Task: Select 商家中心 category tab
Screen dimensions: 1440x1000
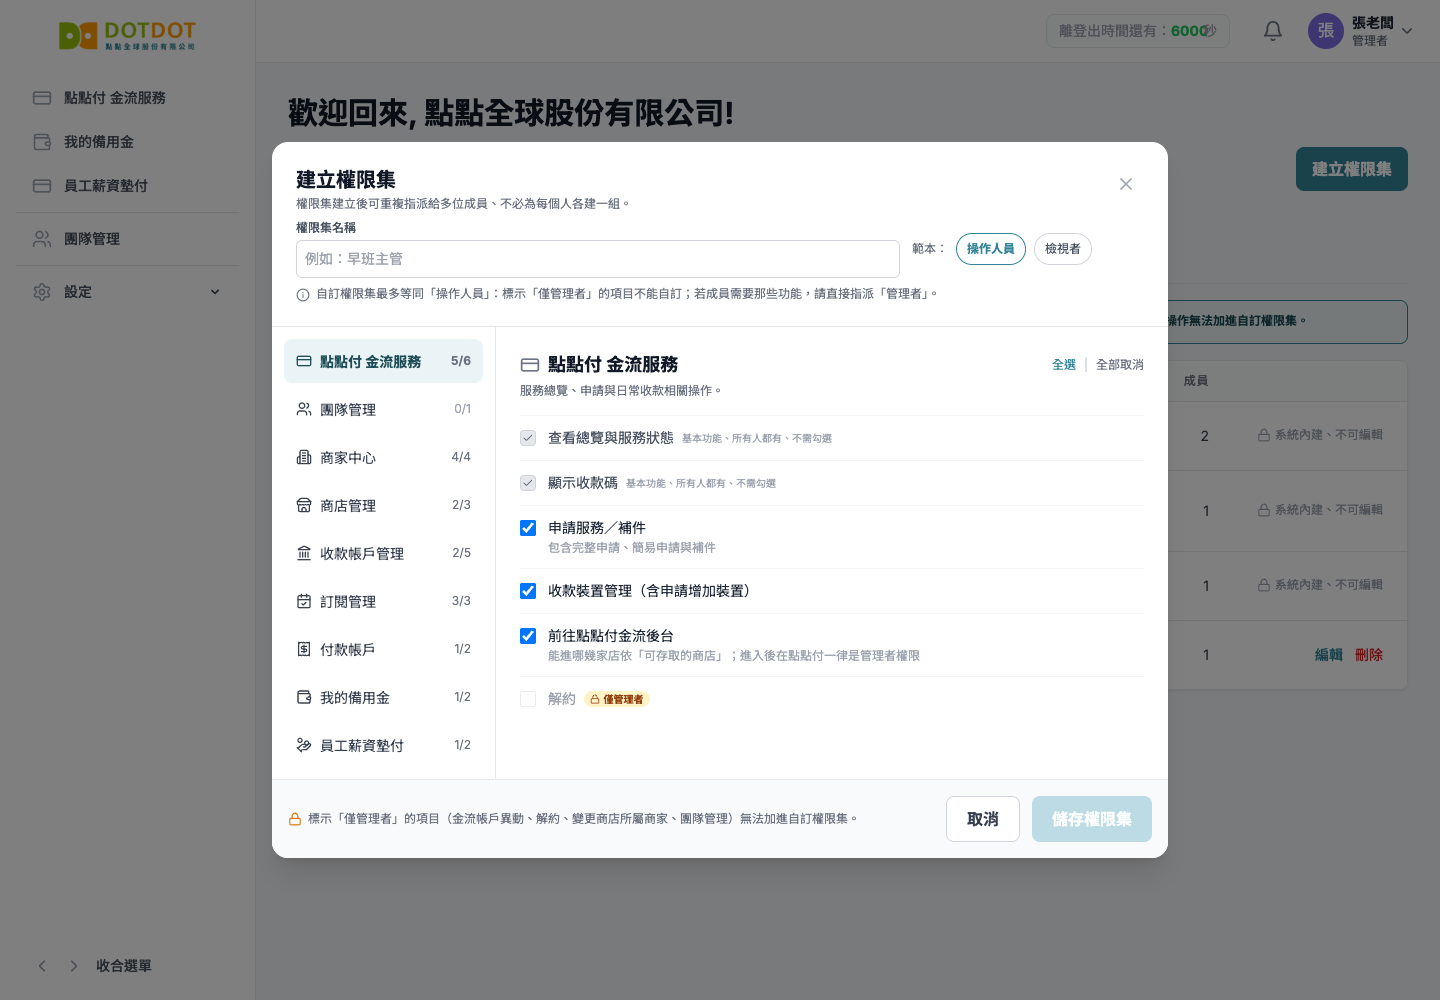Action: 383,457
